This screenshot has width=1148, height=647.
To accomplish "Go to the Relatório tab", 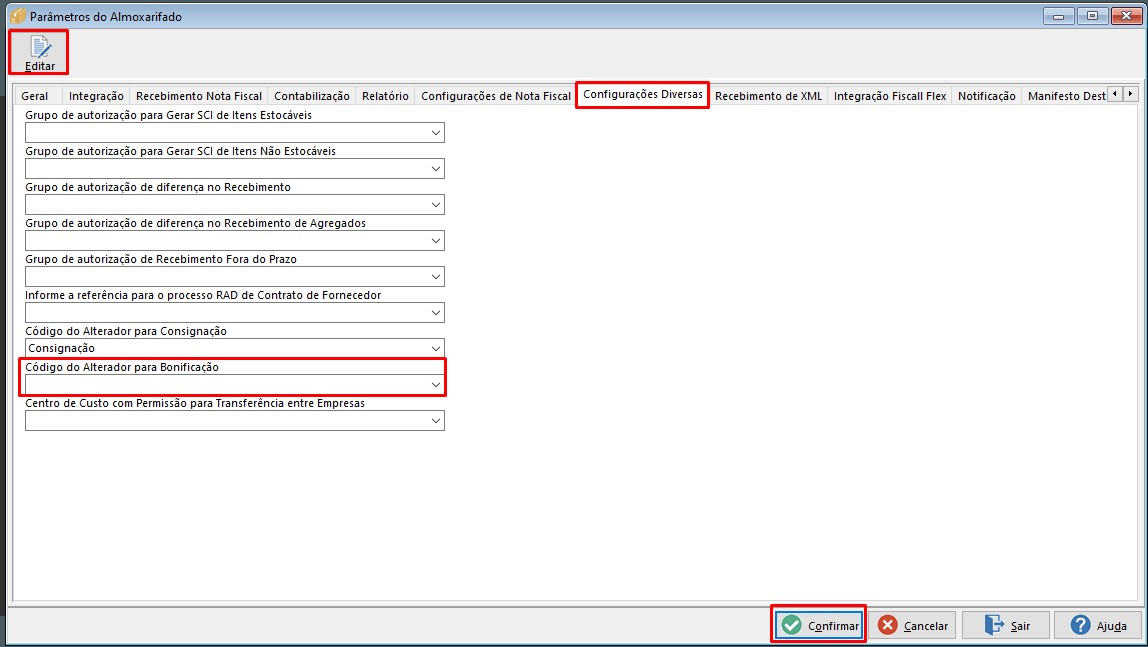I will tap(385, 96).
